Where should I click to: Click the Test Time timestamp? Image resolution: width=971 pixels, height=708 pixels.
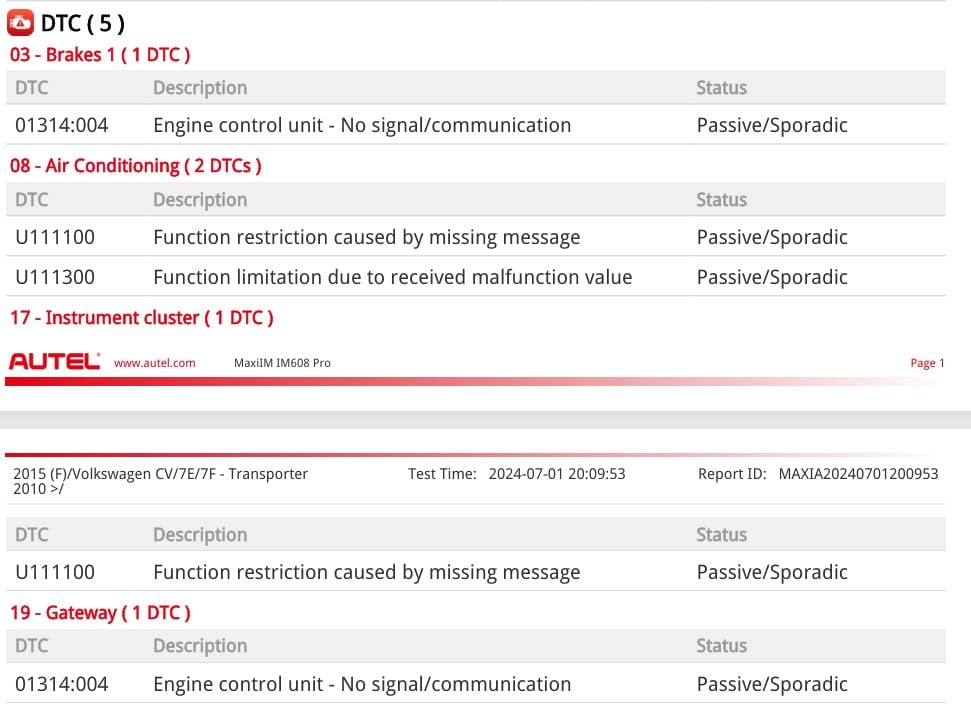click(556, 474)
